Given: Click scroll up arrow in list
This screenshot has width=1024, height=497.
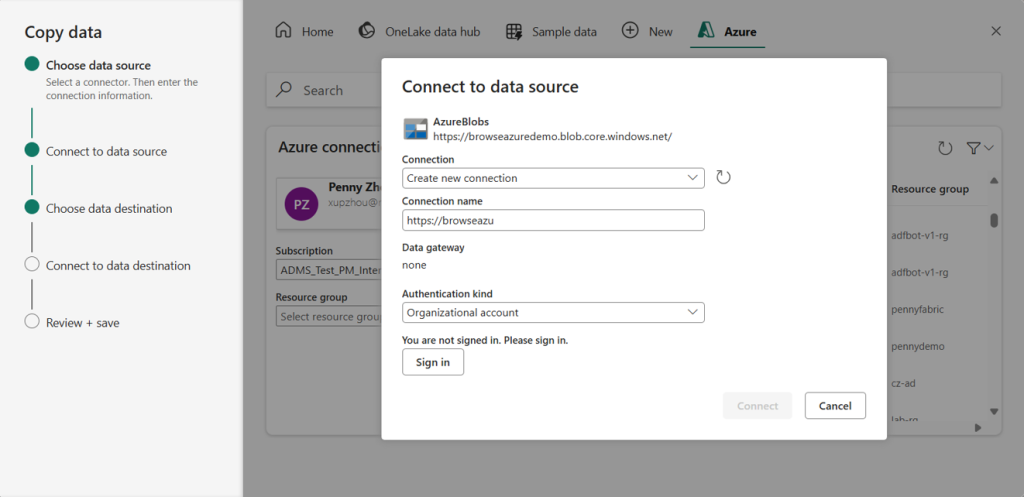Looking at the screenshot, I should [994, 180].
